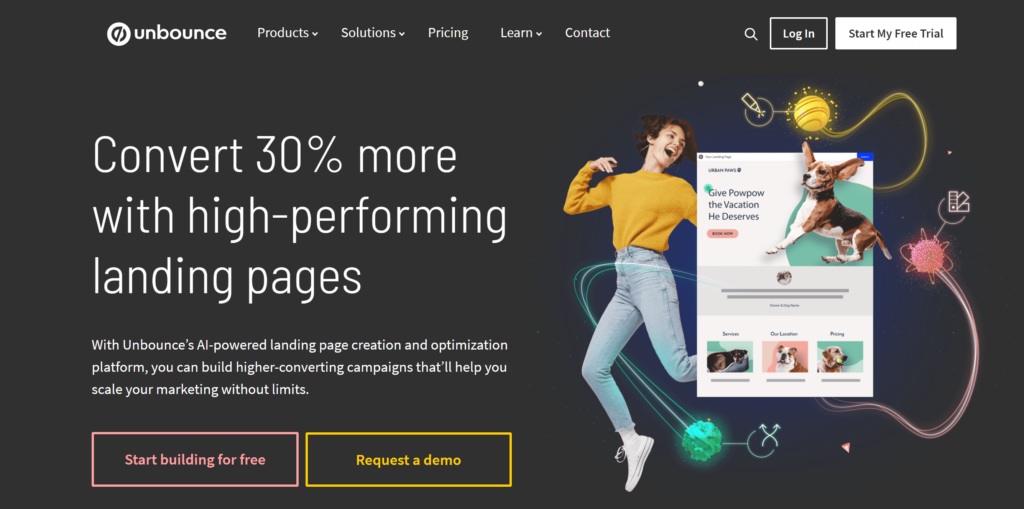Viewport: 1024px width, 509px height.
Task: Click the ruler and pencil design icon
Action: pyautogui.click(x=958, y=203)
